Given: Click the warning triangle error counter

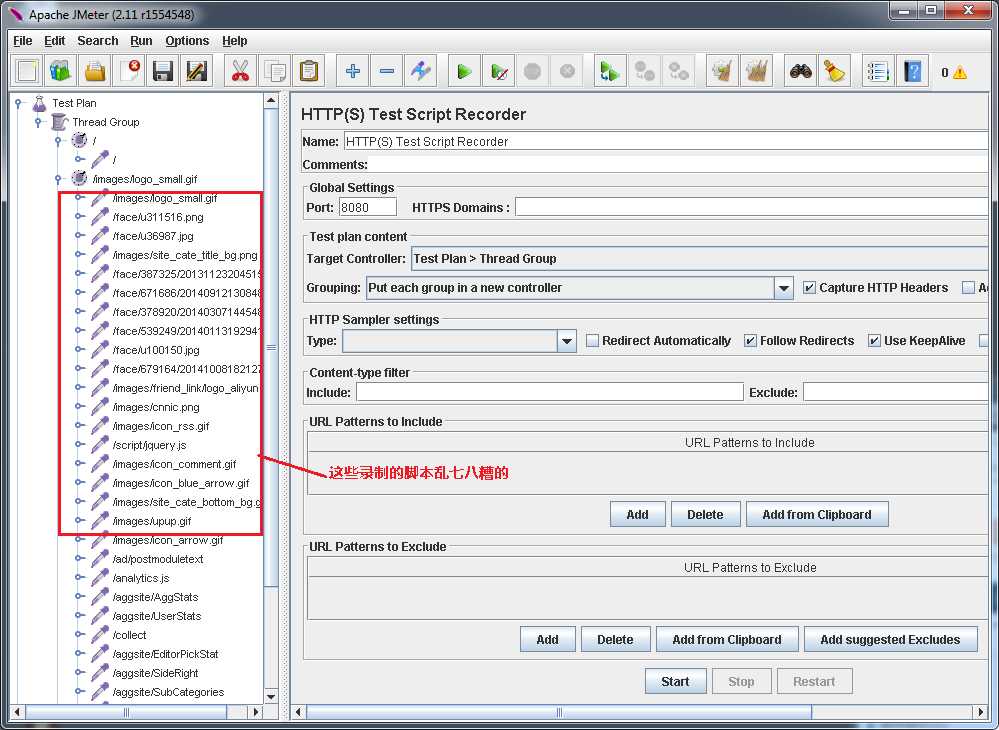Looking at the screenshot, I should [x=959, y=73].
